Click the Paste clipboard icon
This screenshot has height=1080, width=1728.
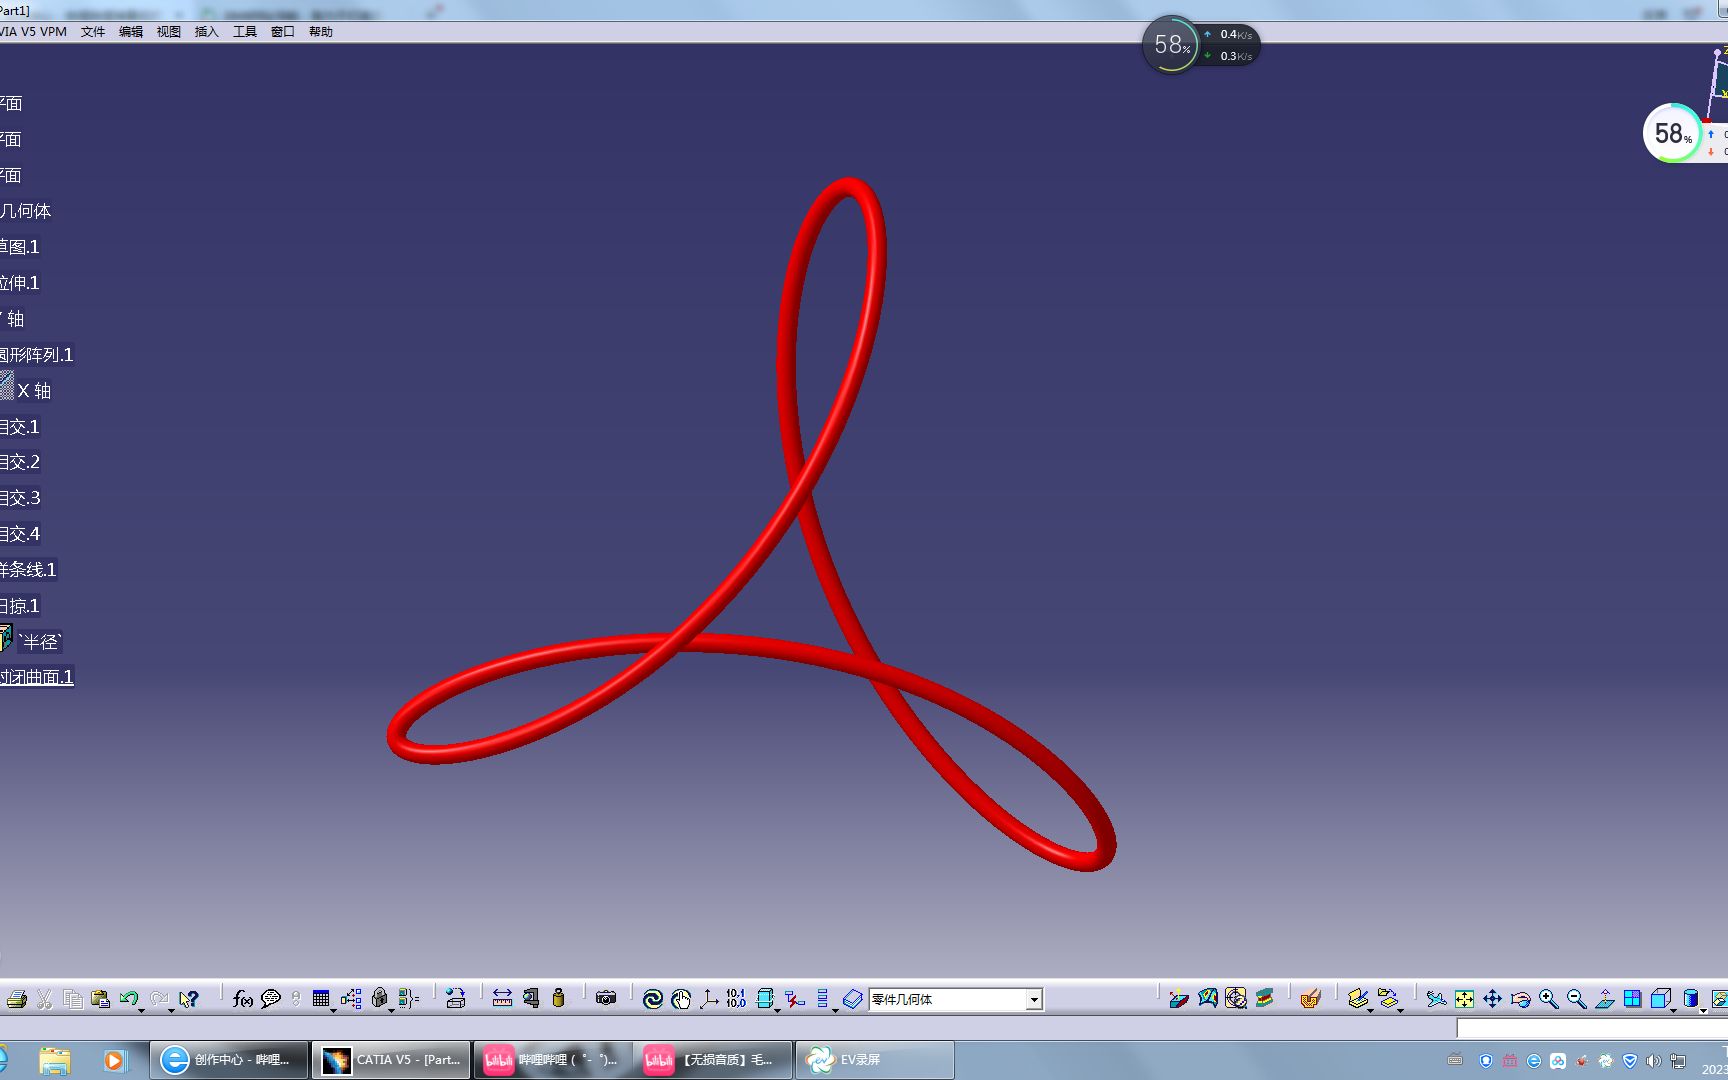(x=100, y=999)
